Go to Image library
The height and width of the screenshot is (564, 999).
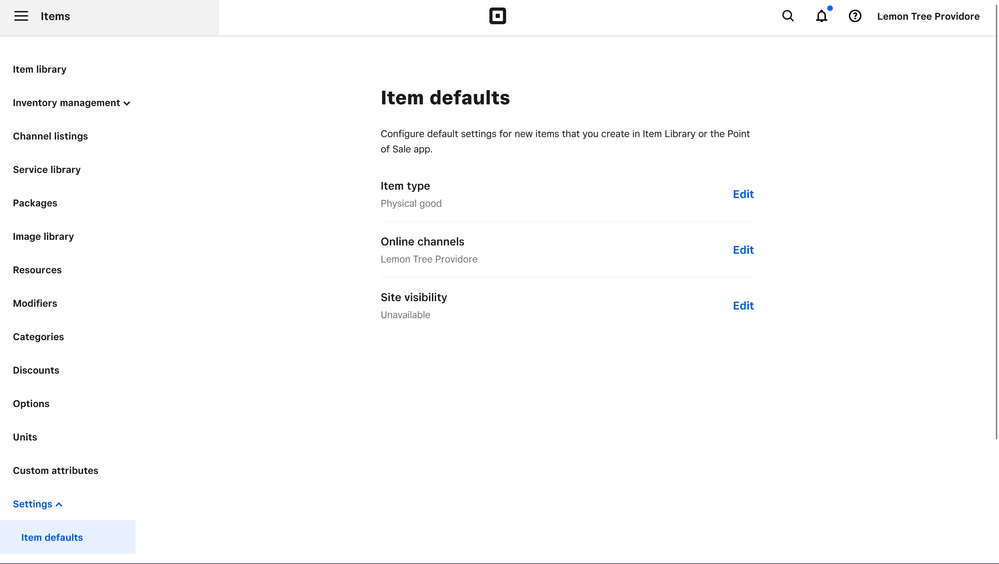coord(43,237)
